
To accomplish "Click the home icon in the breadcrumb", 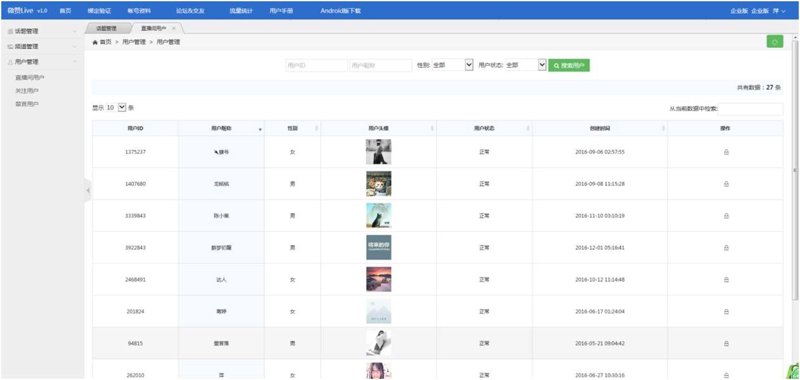I will coord(95,42).
